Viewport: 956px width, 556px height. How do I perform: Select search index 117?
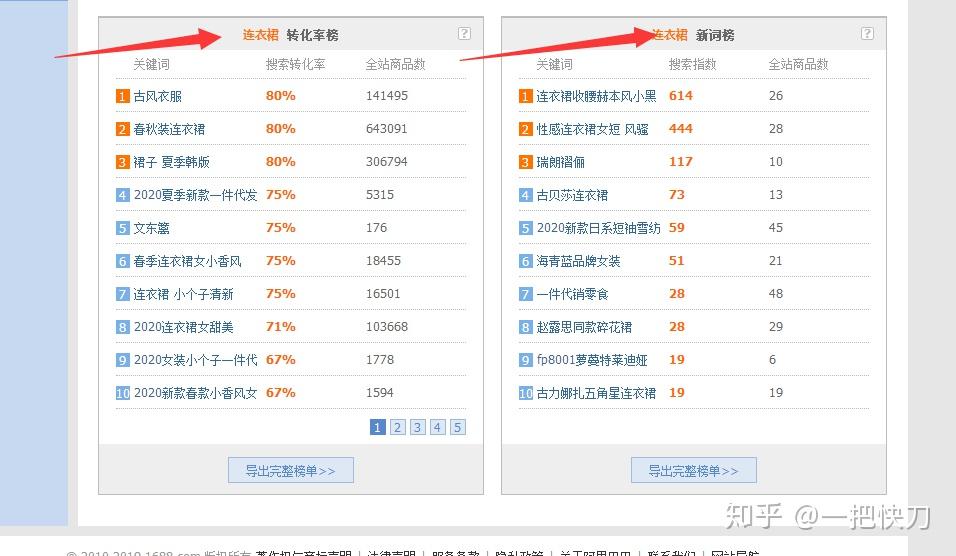pos(680,162)
